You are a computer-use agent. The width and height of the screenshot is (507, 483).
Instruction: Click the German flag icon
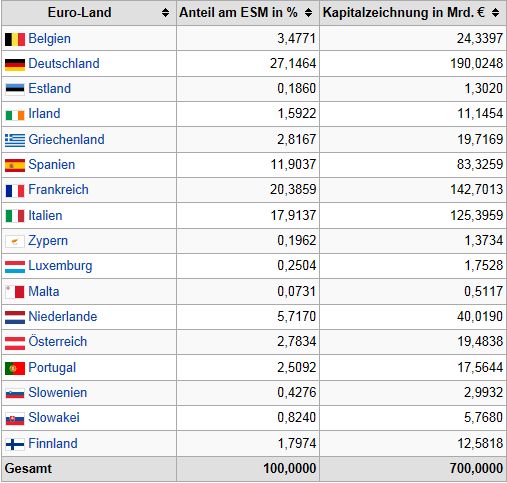tap(15, 65)
